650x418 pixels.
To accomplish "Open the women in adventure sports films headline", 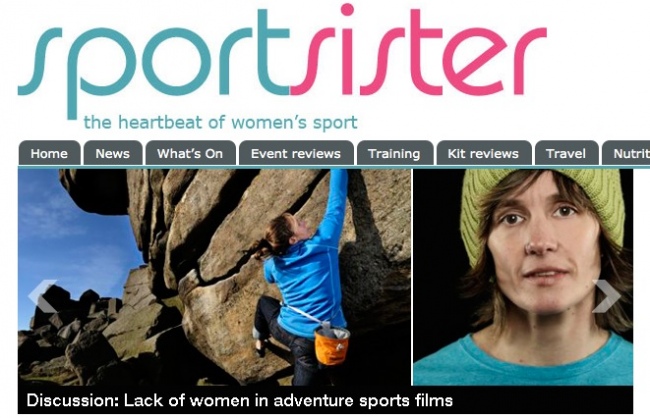I will point(240,401).
